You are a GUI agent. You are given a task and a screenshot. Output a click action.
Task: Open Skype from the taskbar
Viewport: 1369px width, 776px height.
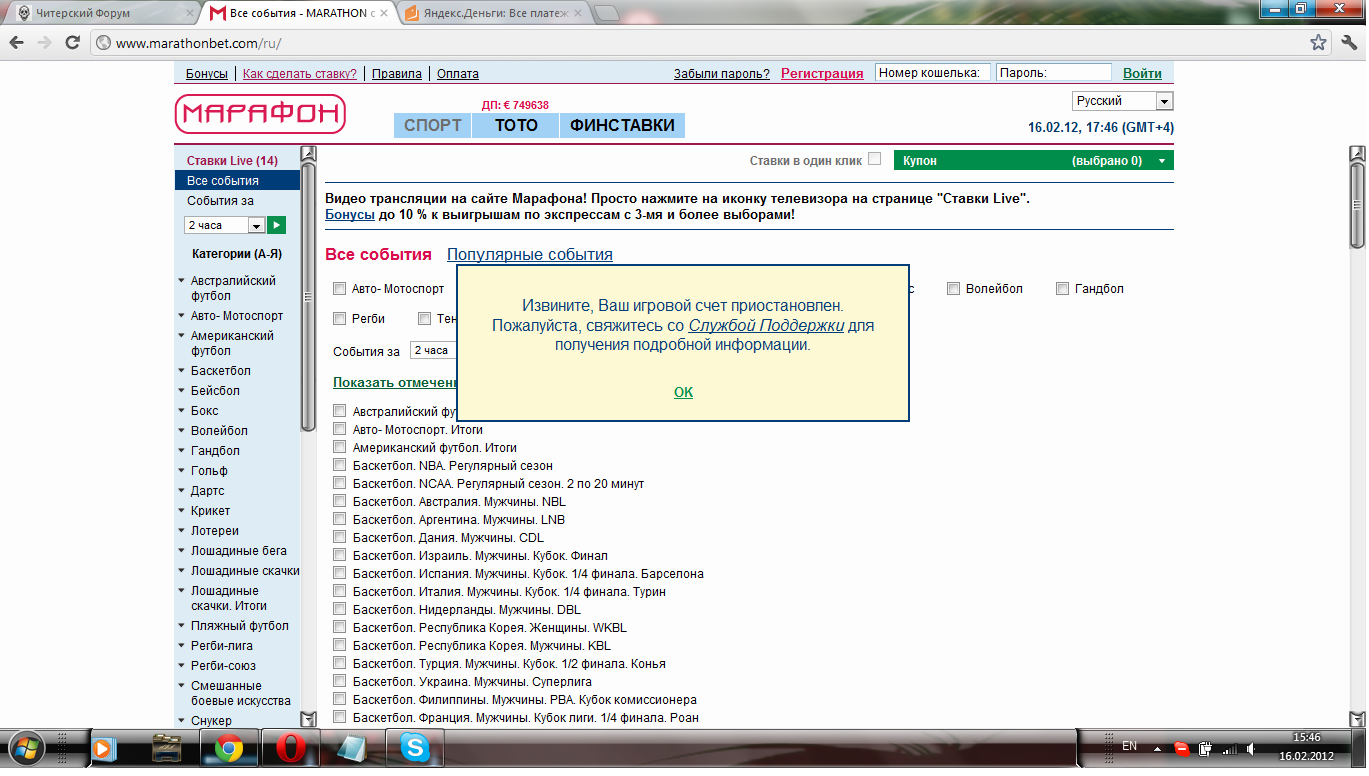pos(414,747)
